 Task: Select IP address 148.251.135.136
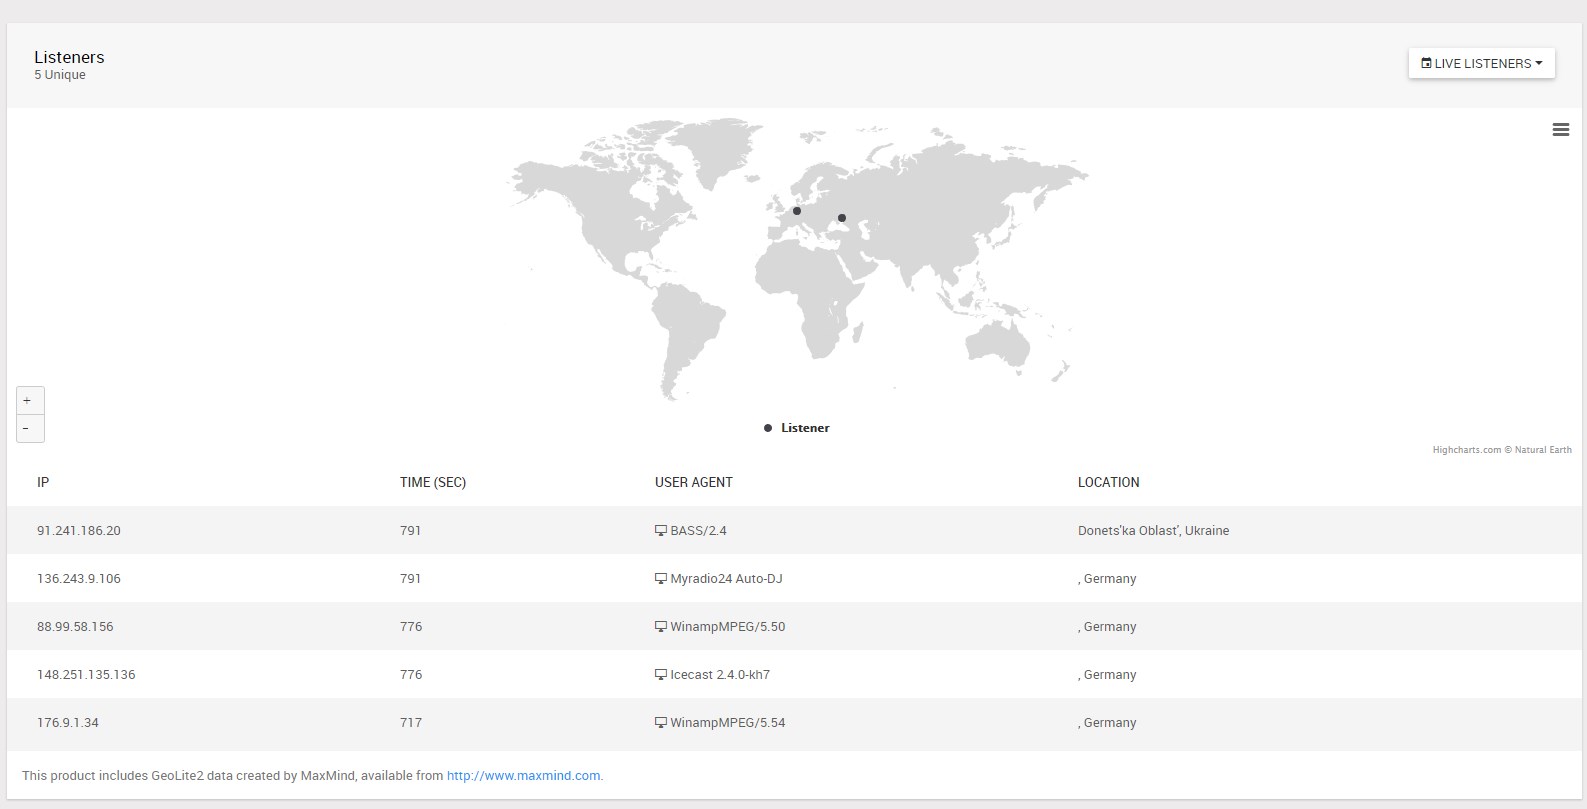pos(86,674)
